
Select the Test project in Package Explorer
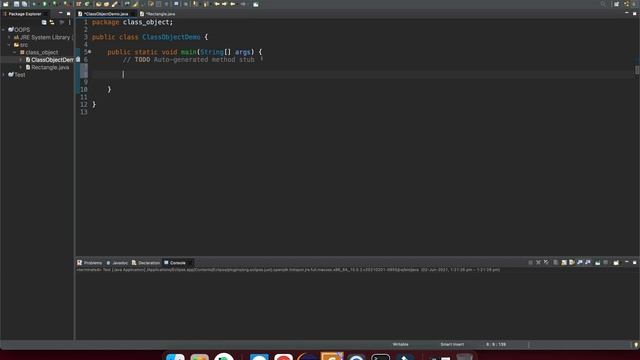coord(17,75)
